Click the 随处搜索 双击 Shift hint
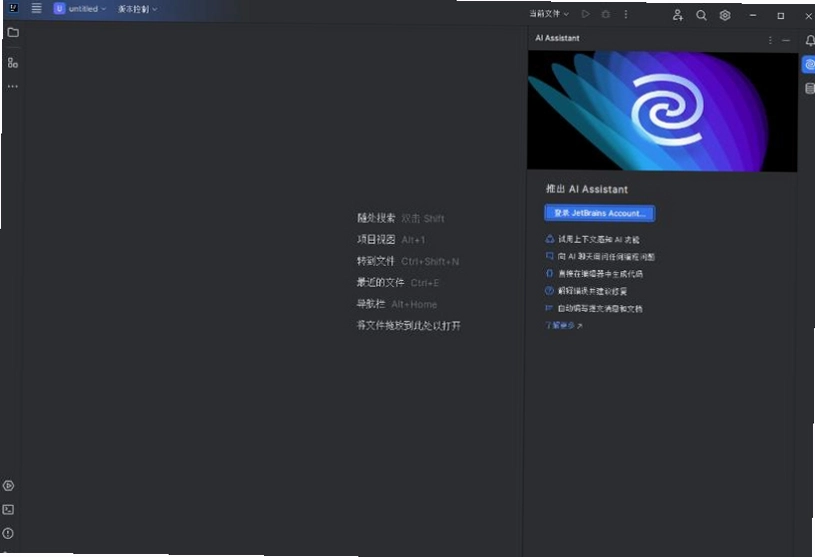Image resolution: width=815 pixels, height=557 pixels. click(x=401, y=218)
